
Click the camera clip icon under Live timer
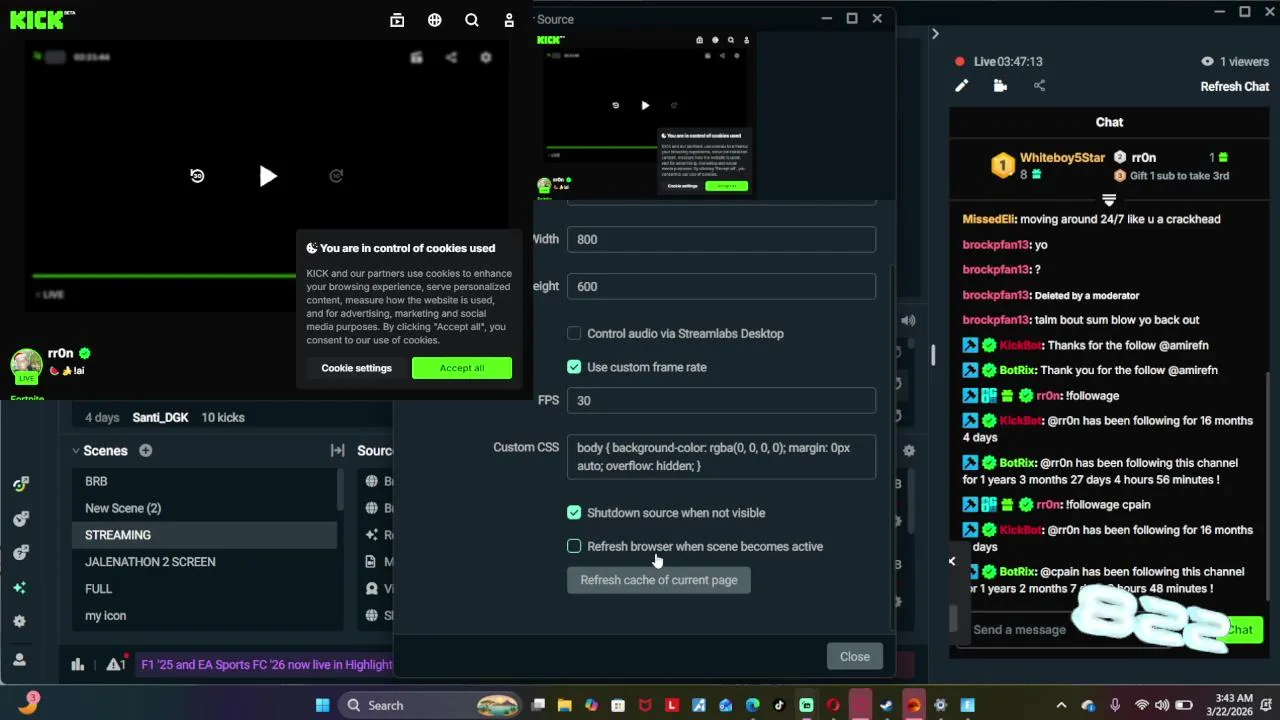coord(1000,86)
